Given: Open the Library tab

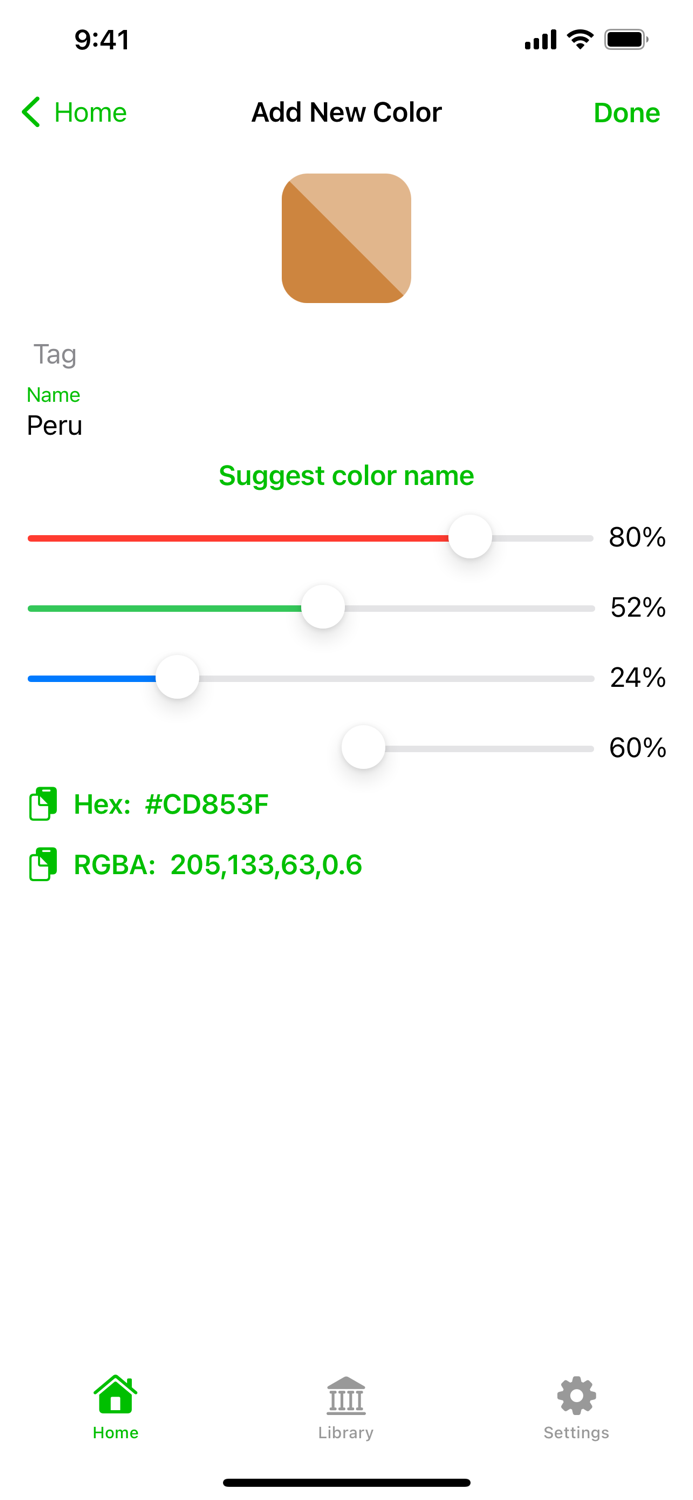Looking at the screenshot, I should click(x=346, y=1395).
